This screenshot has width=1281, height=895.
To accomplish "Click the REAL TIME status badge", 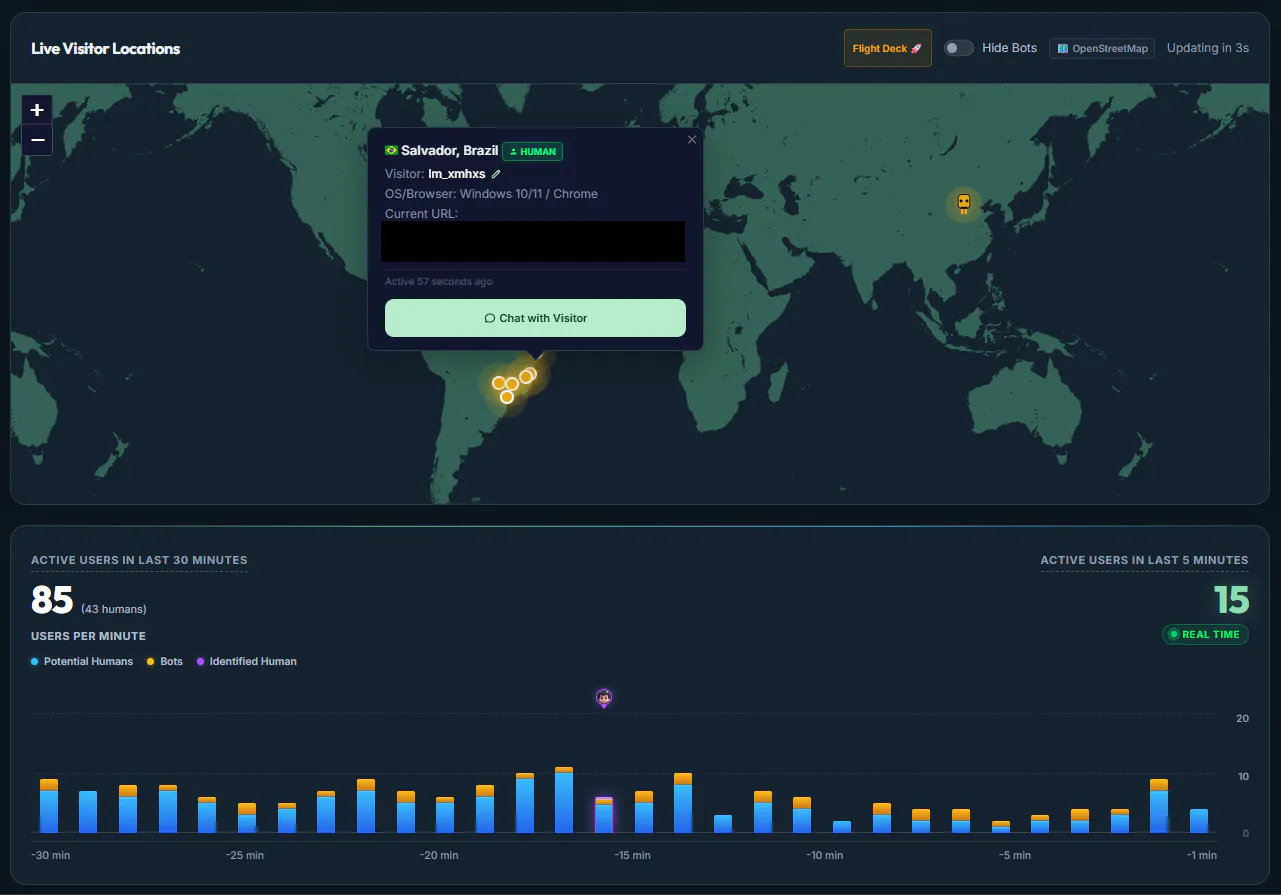I will point(1205,634).
